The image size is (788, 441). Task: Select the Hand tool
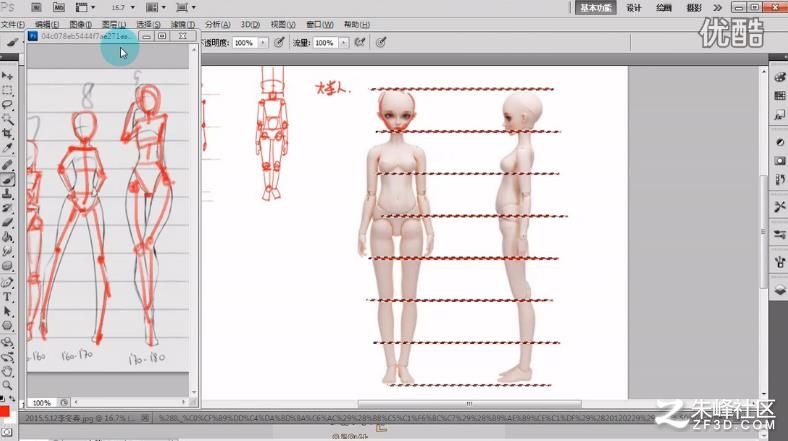point(7,372)
